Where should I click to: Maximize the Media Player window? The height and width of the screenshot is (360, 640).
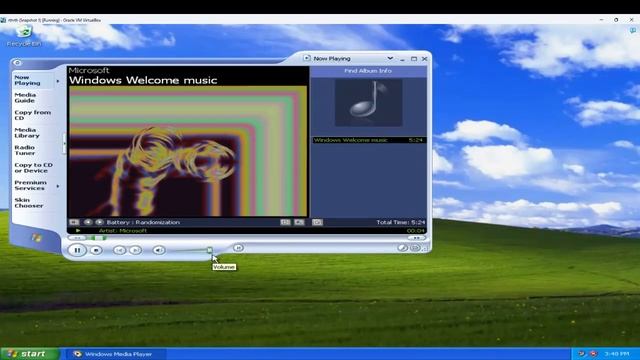tap(414, 59)
